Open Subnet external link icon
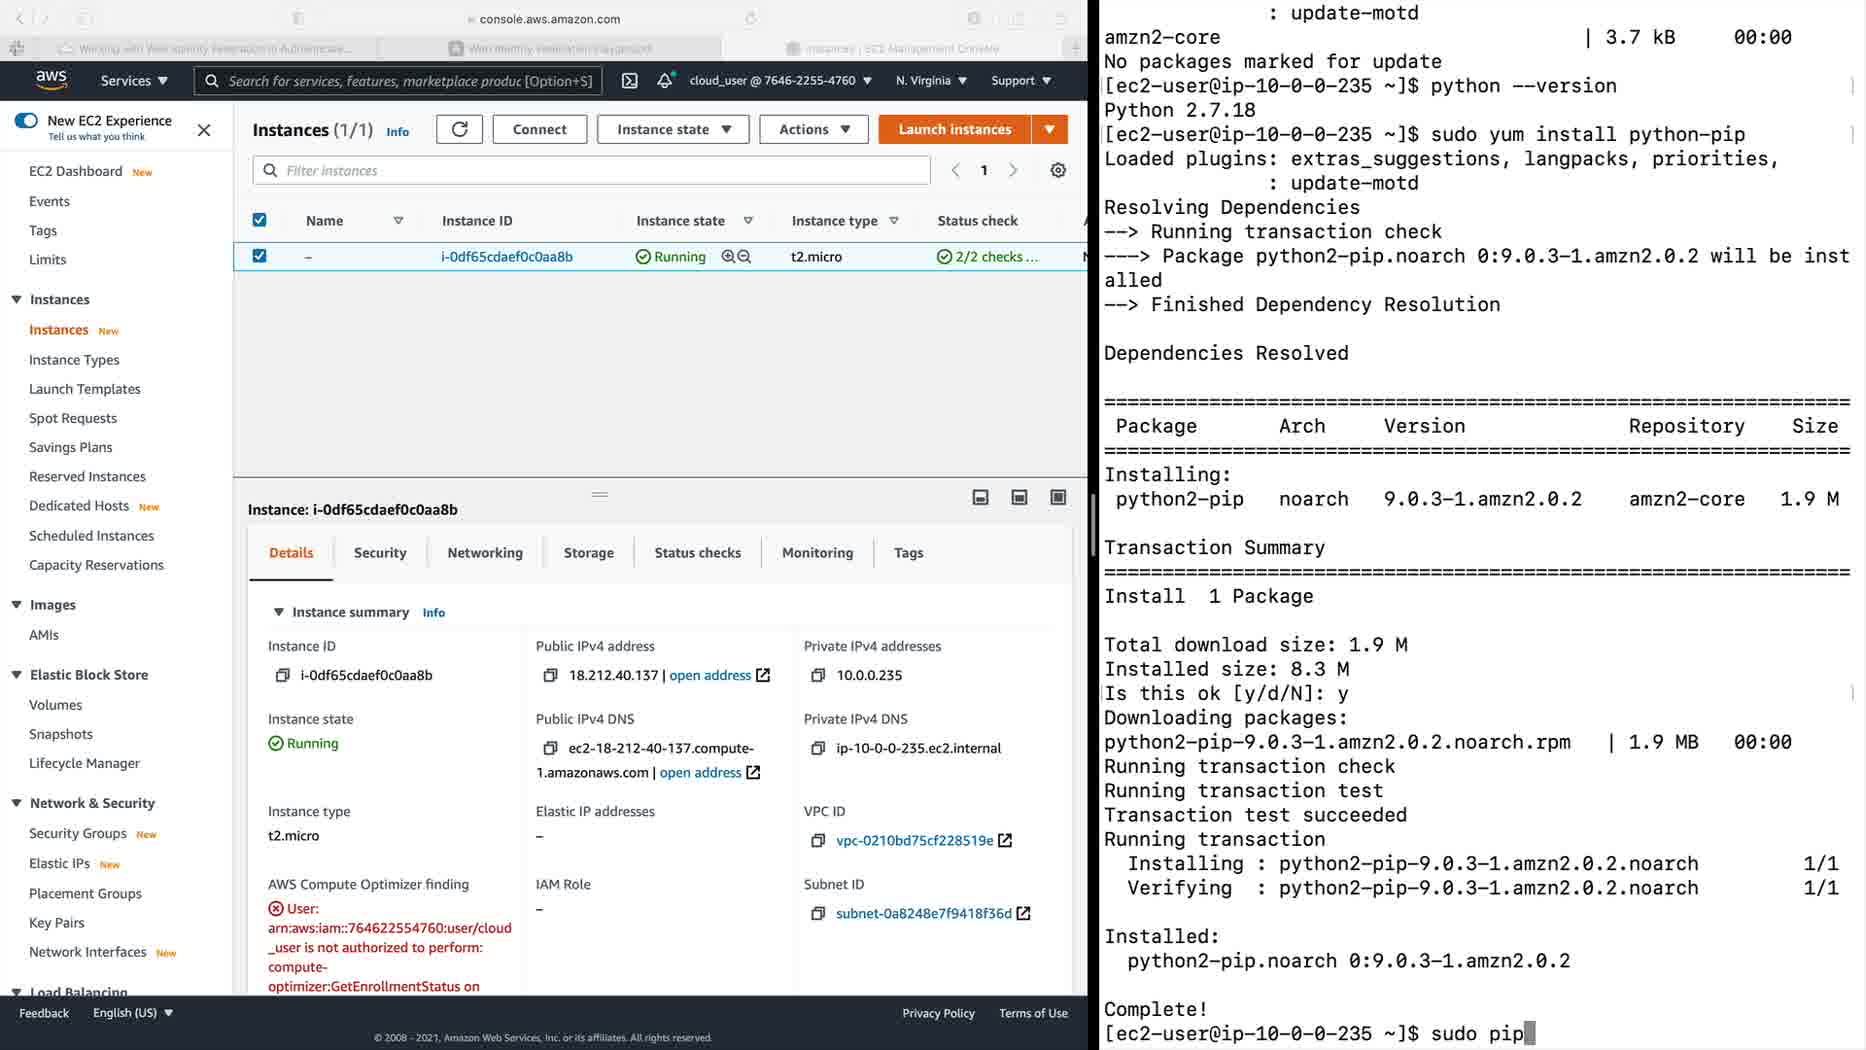Image resolution: width=1866 pixels, height=1050 pixels. coord(1023,914)
